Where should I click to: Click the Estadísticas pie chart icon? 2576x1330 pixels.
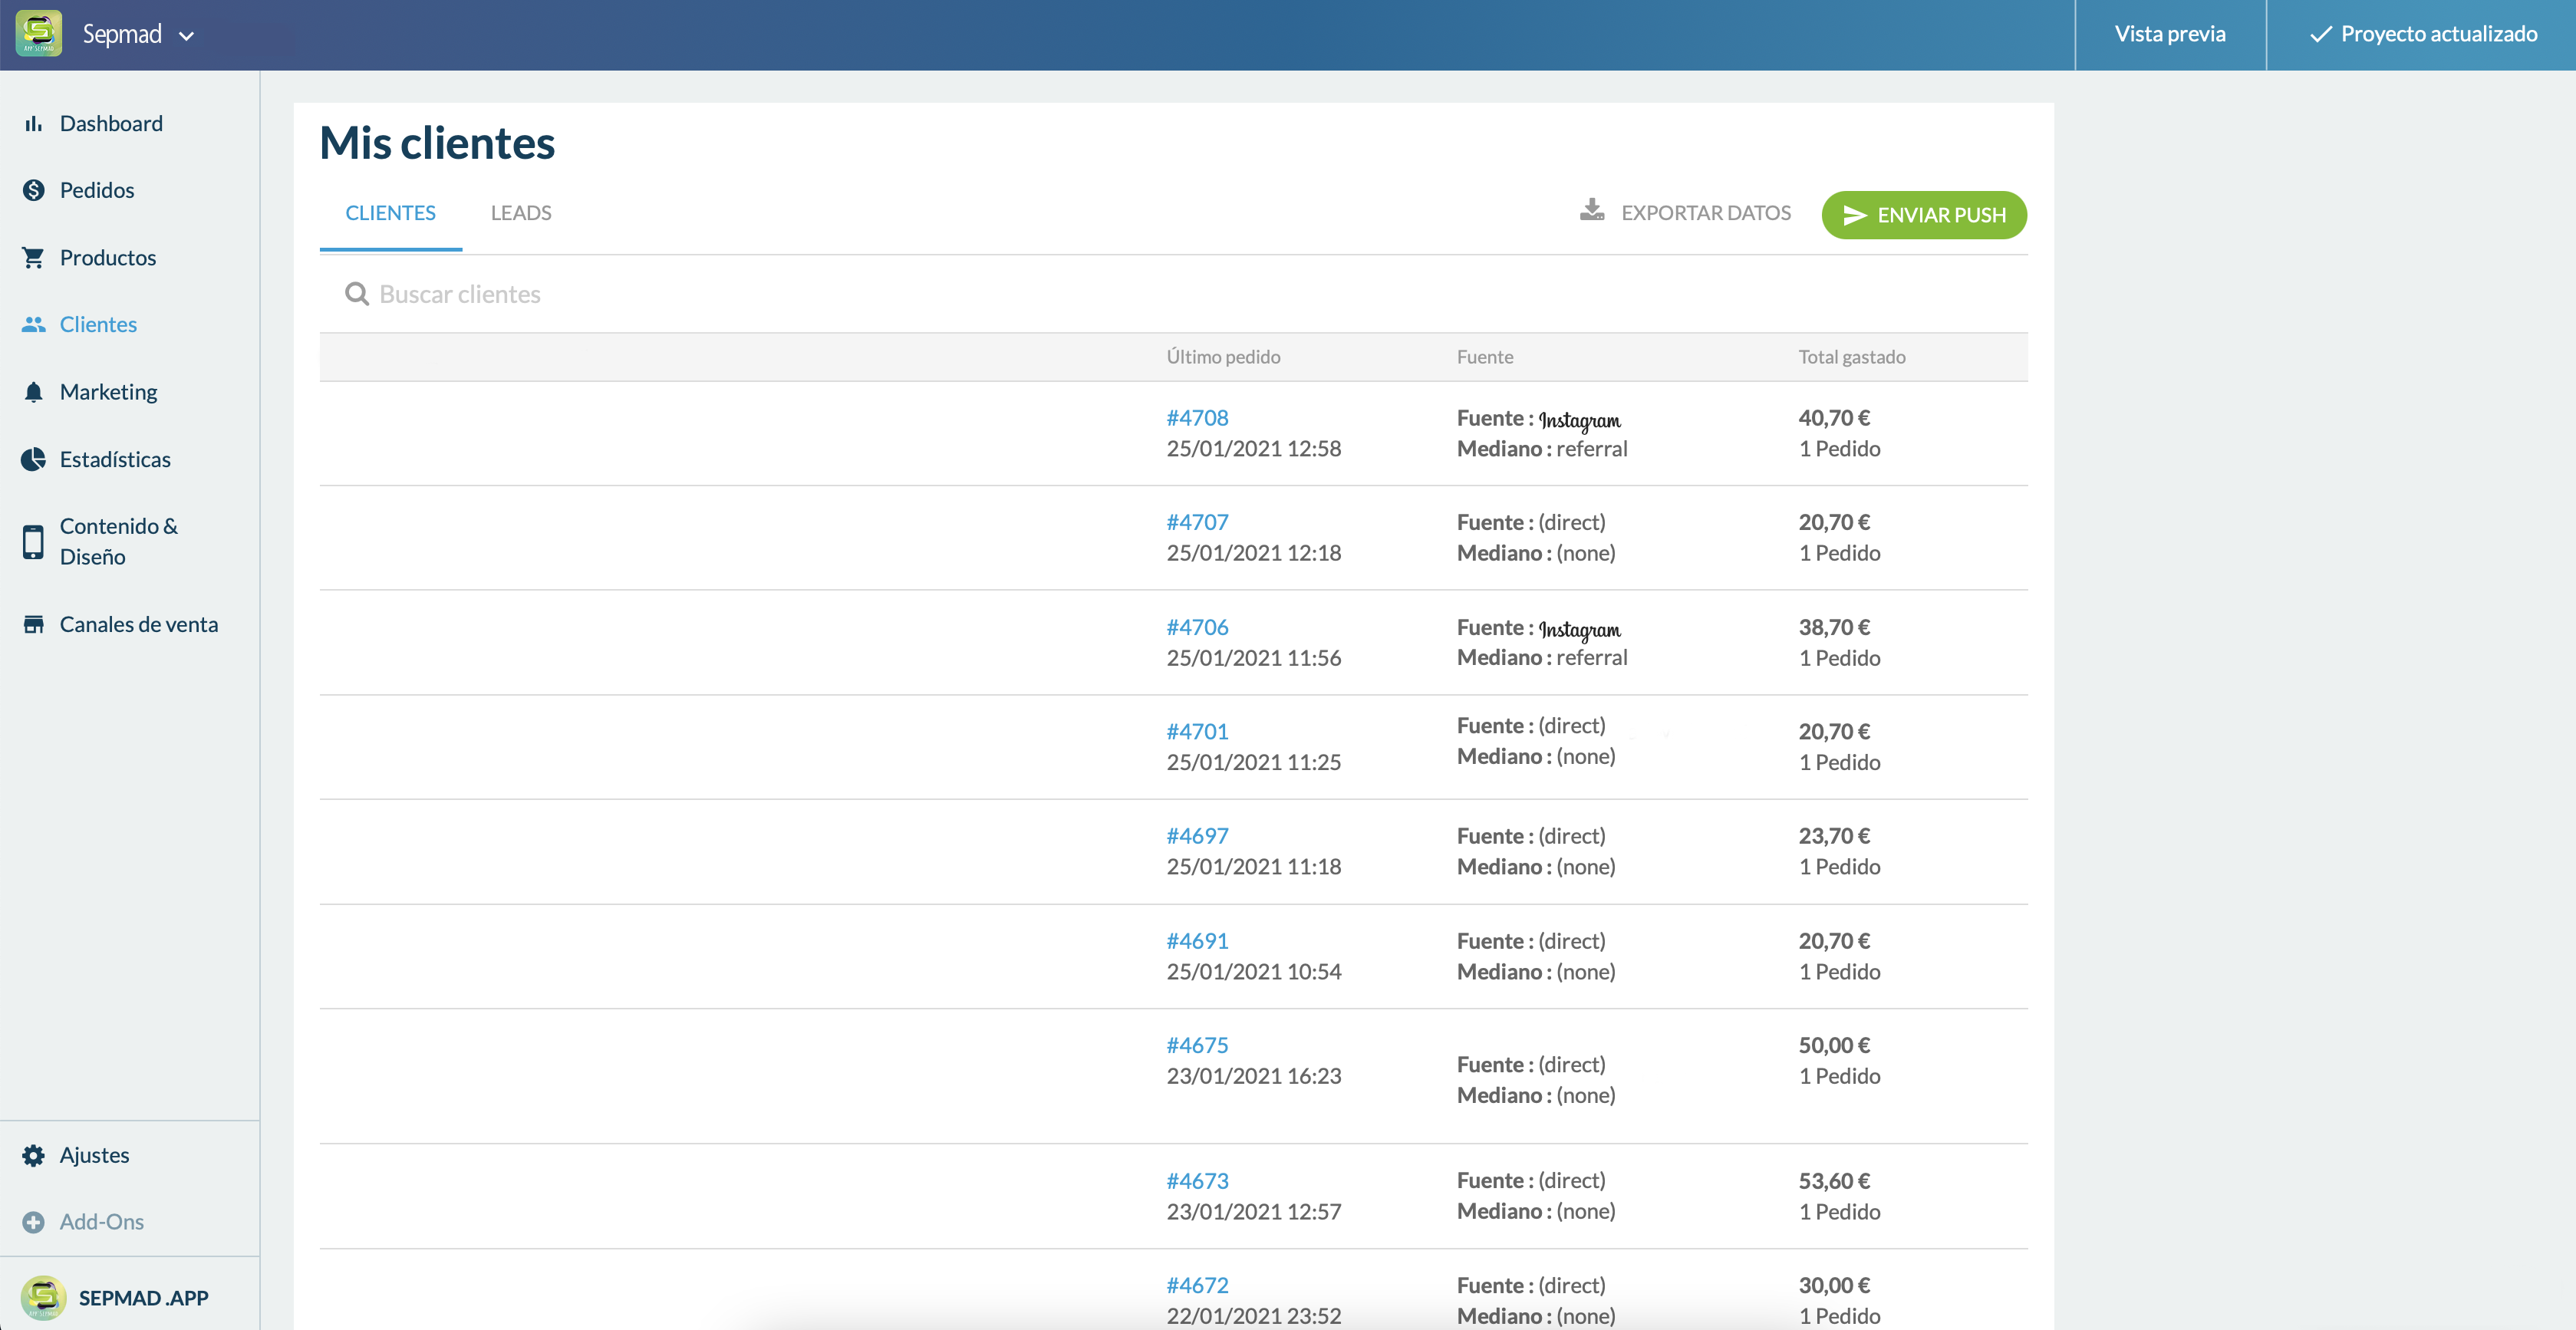coord(33,459)
